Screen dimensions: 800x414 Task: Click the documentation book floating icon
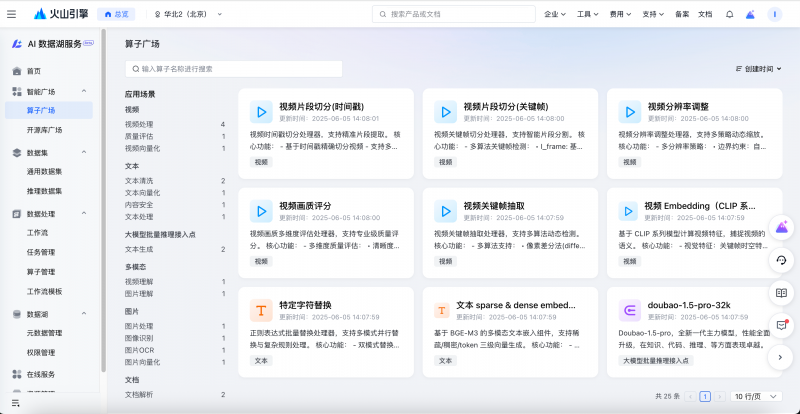point(782,292)
